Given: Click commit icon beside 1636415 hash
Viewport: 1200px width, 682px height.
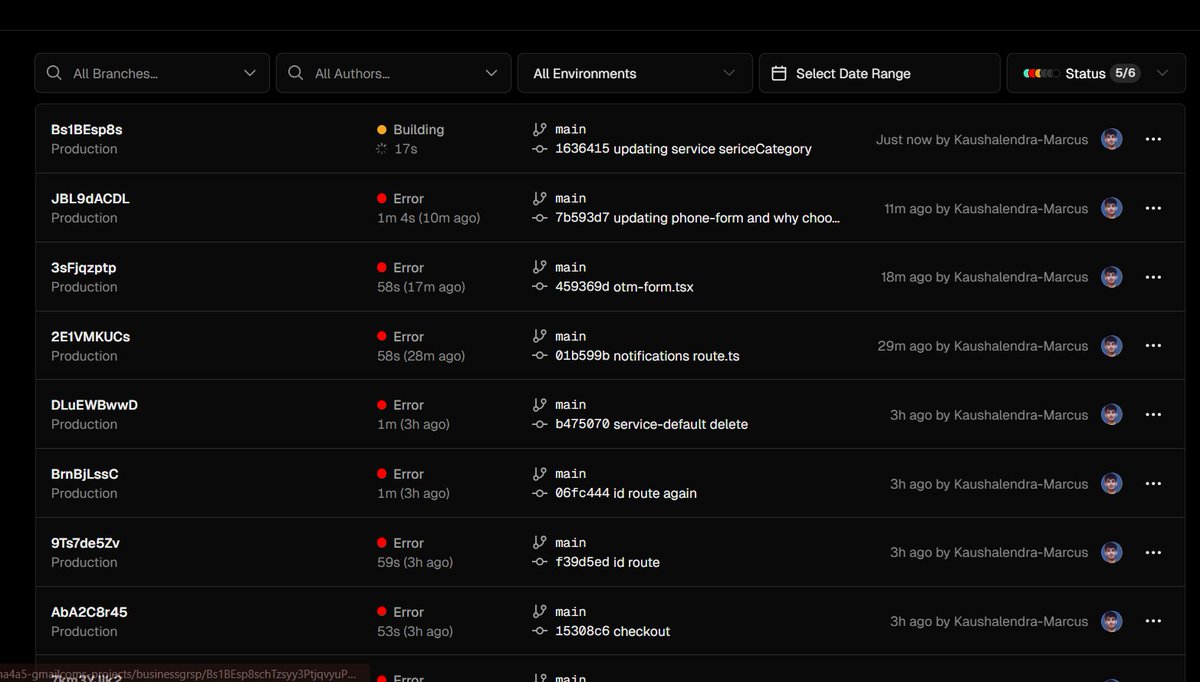Looking at the screenshot, I should [540, 149].
